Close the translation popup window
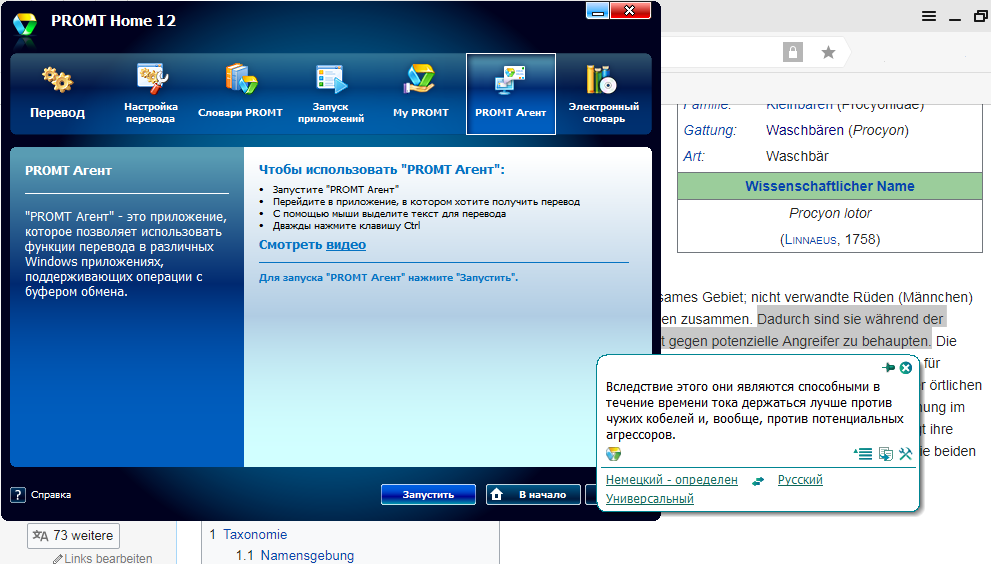Image resolution: width=991 pixels, height=564 pixels. point(906,367)
